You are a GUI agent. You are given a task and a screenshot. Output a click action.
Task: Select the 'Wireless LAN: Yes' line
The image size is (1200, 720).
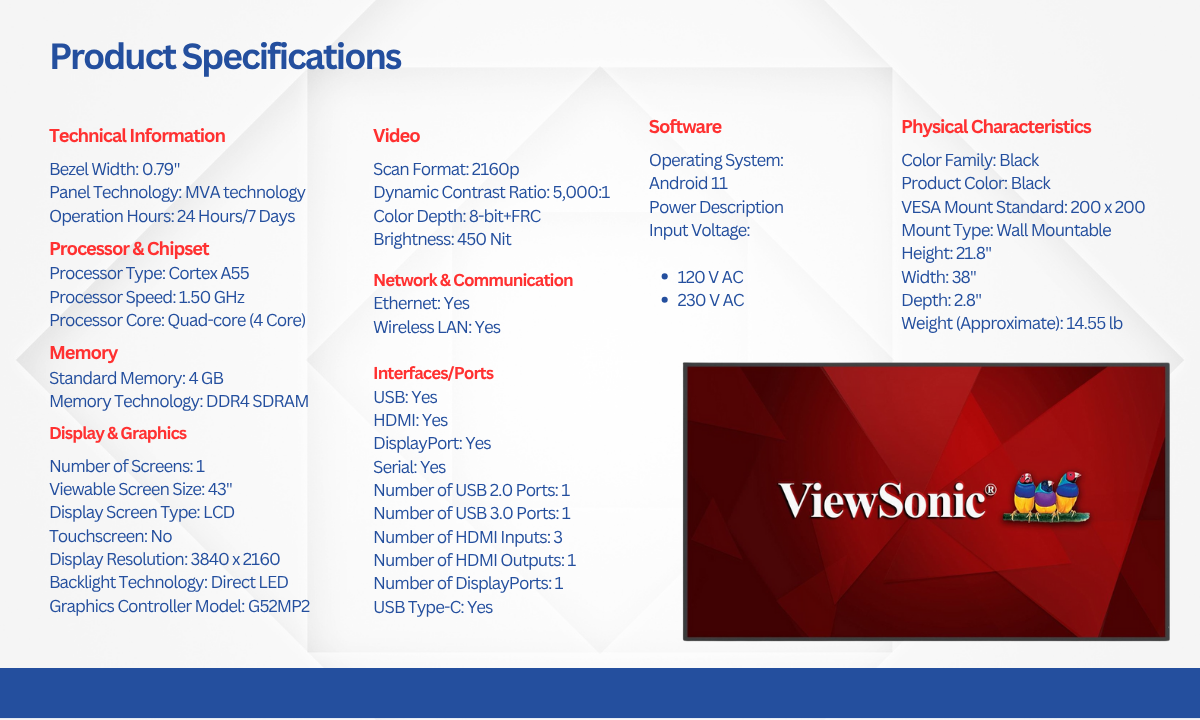click(437, 327)
